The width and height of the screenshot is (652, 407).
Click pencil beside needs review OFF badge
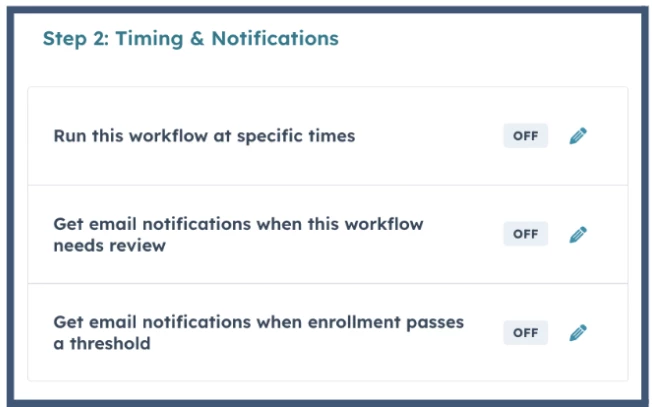click(x=577, y=234)
